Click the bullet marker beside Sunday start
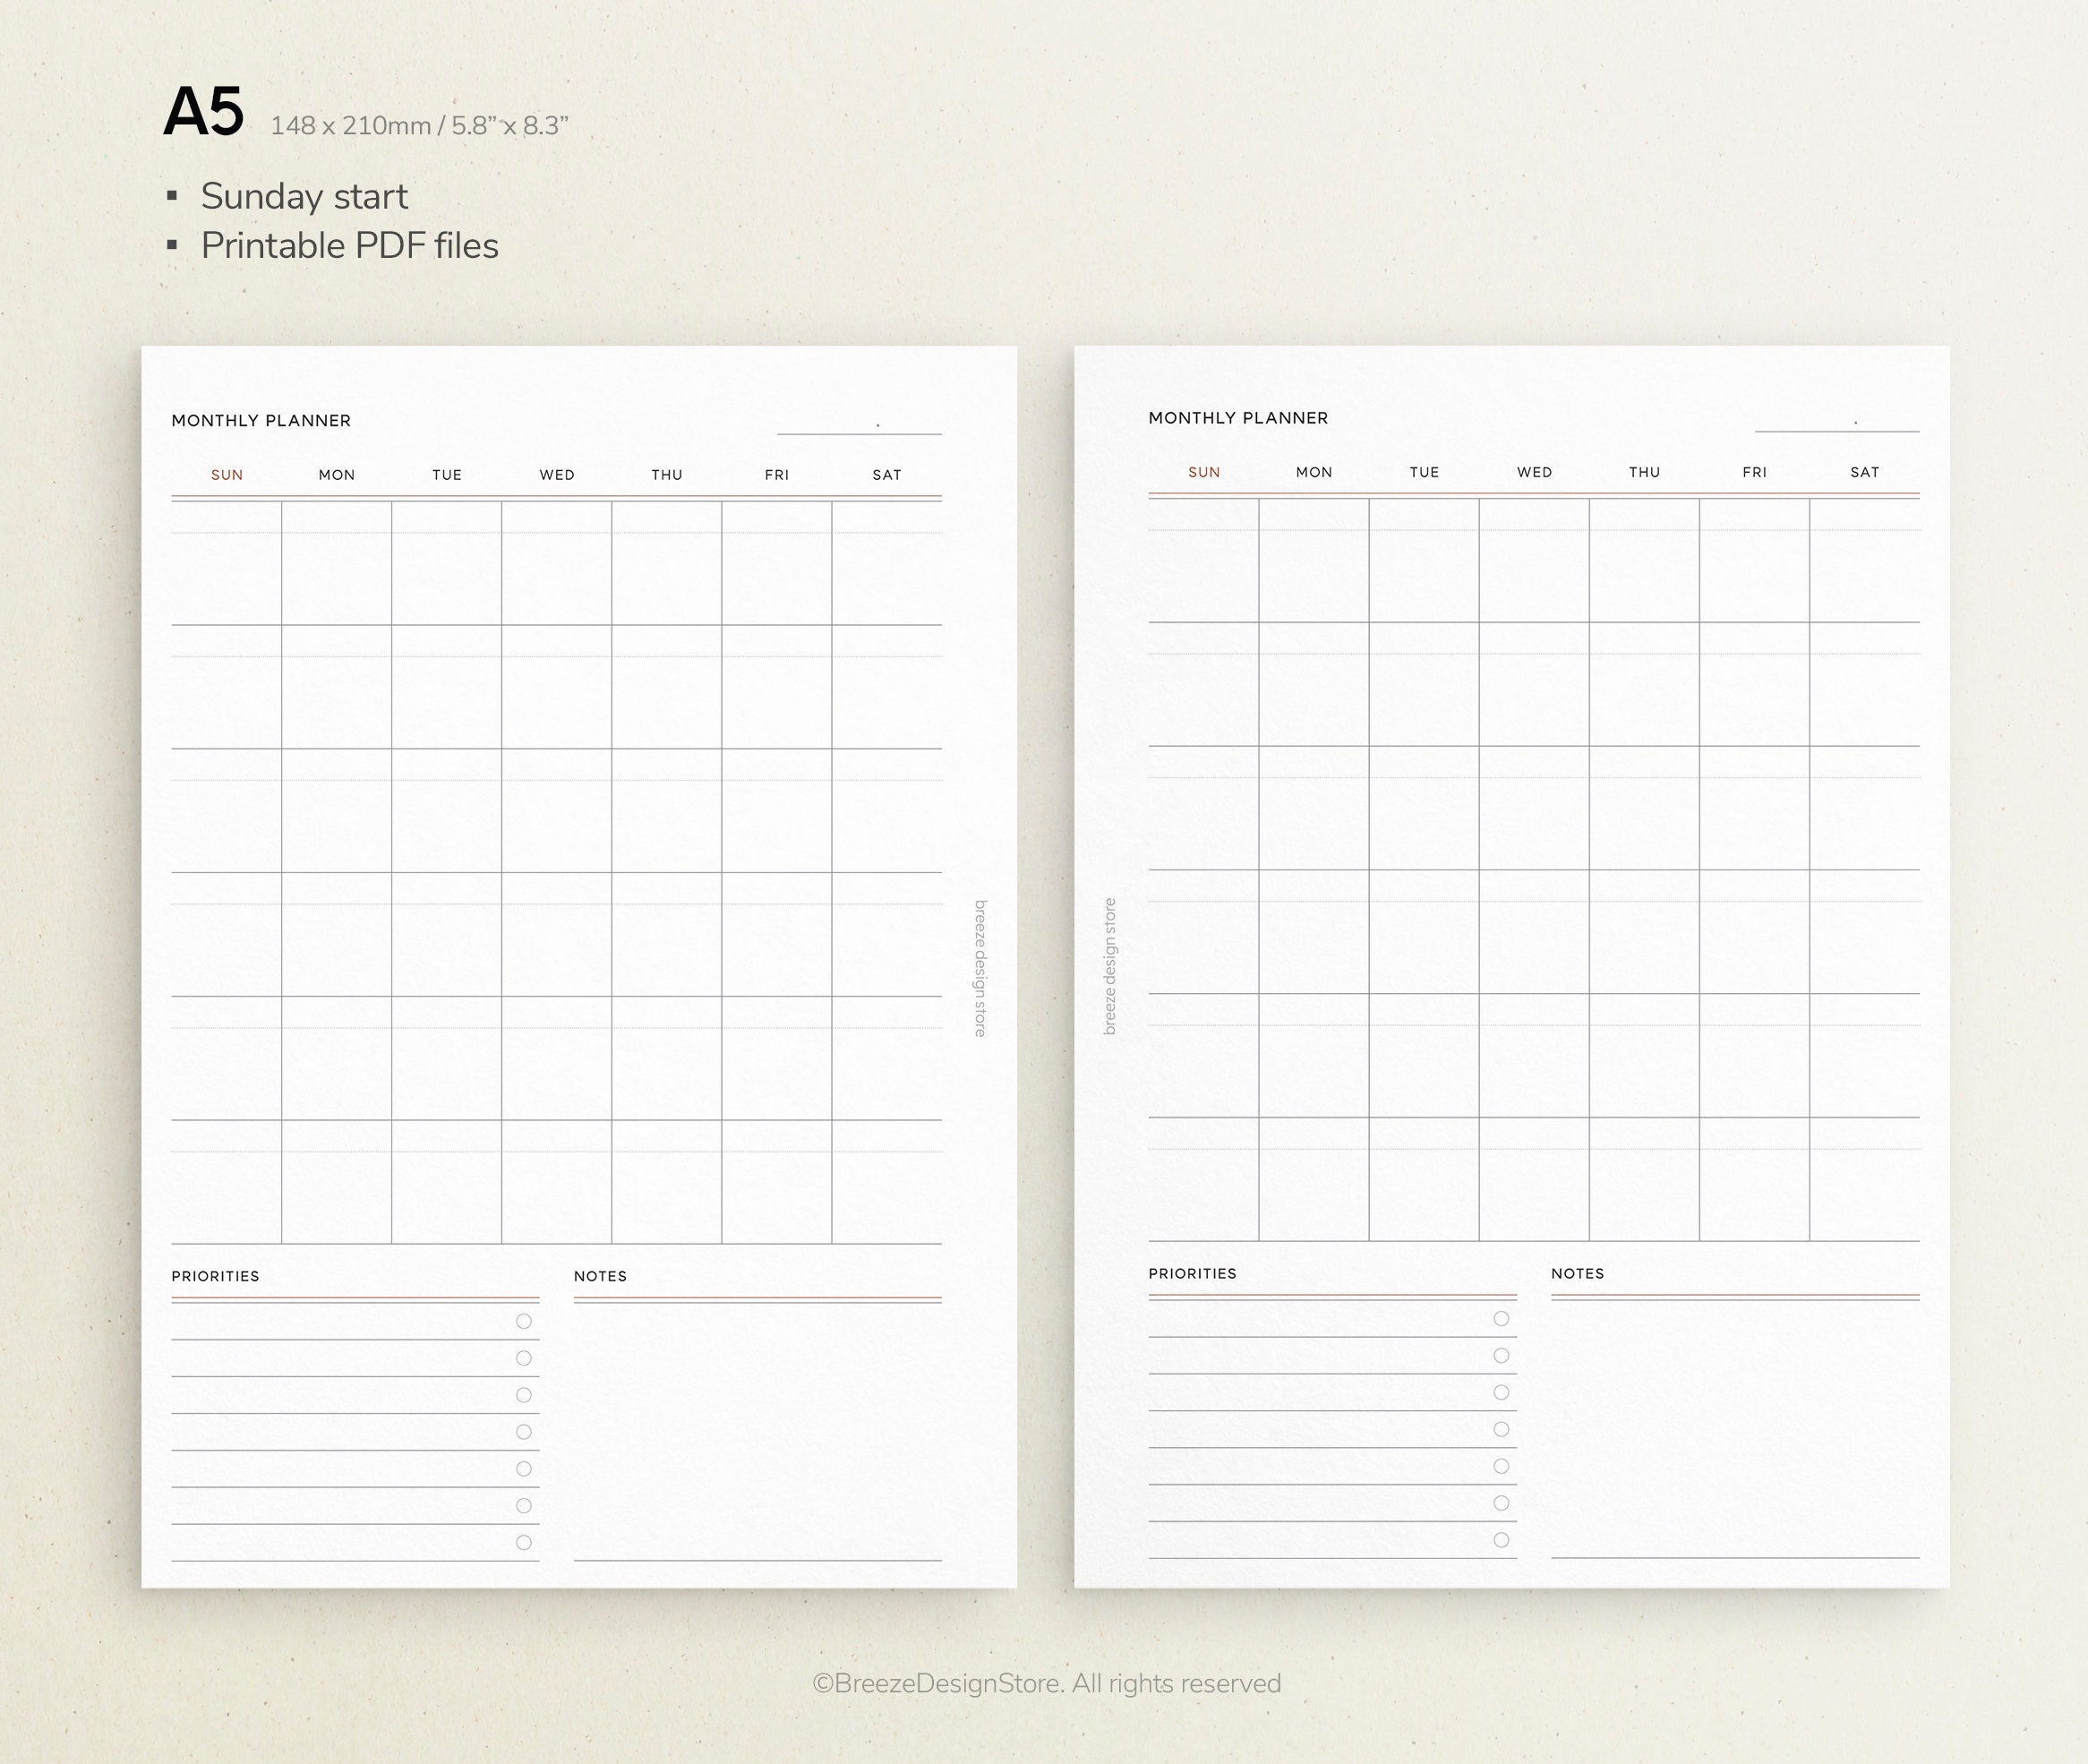 [x=171, y=197]
